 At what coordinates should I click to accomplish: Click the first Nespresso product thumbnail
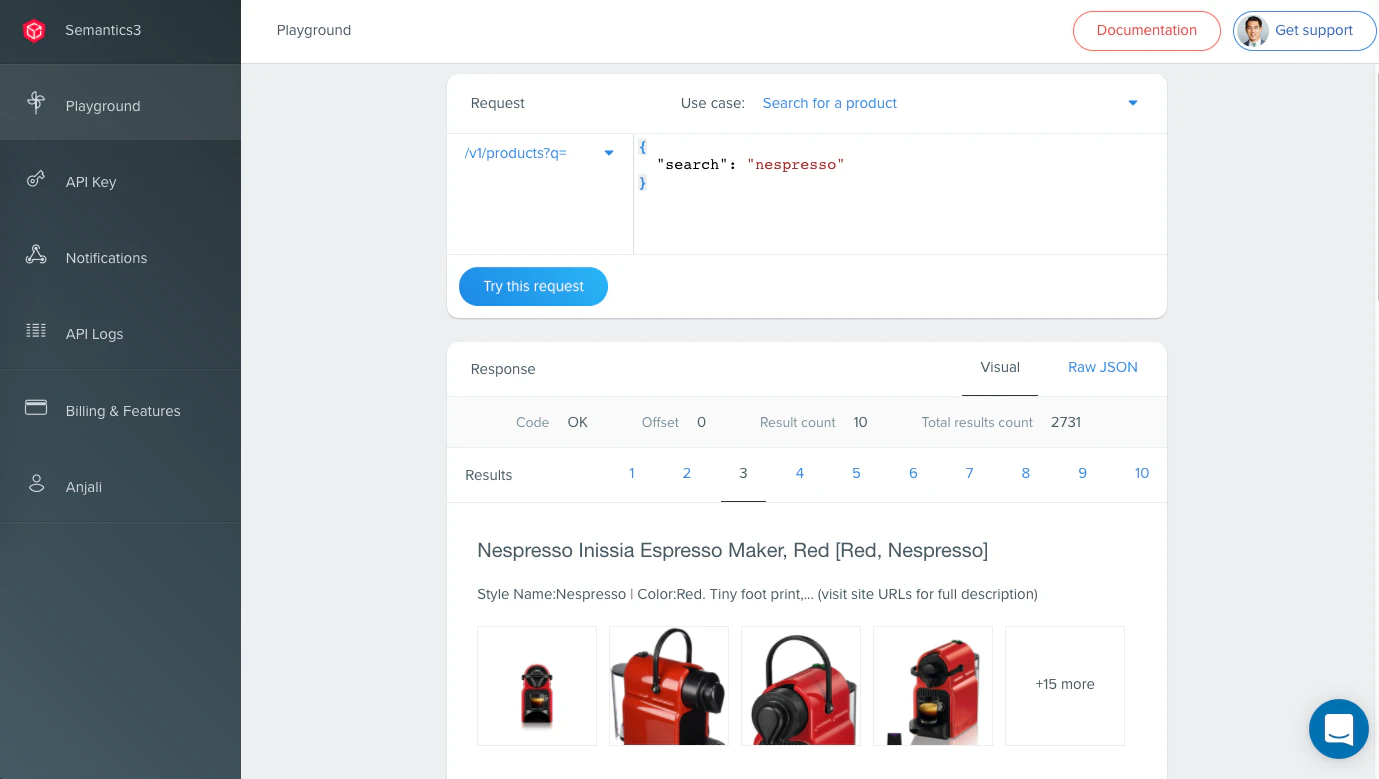coord(537,685)
